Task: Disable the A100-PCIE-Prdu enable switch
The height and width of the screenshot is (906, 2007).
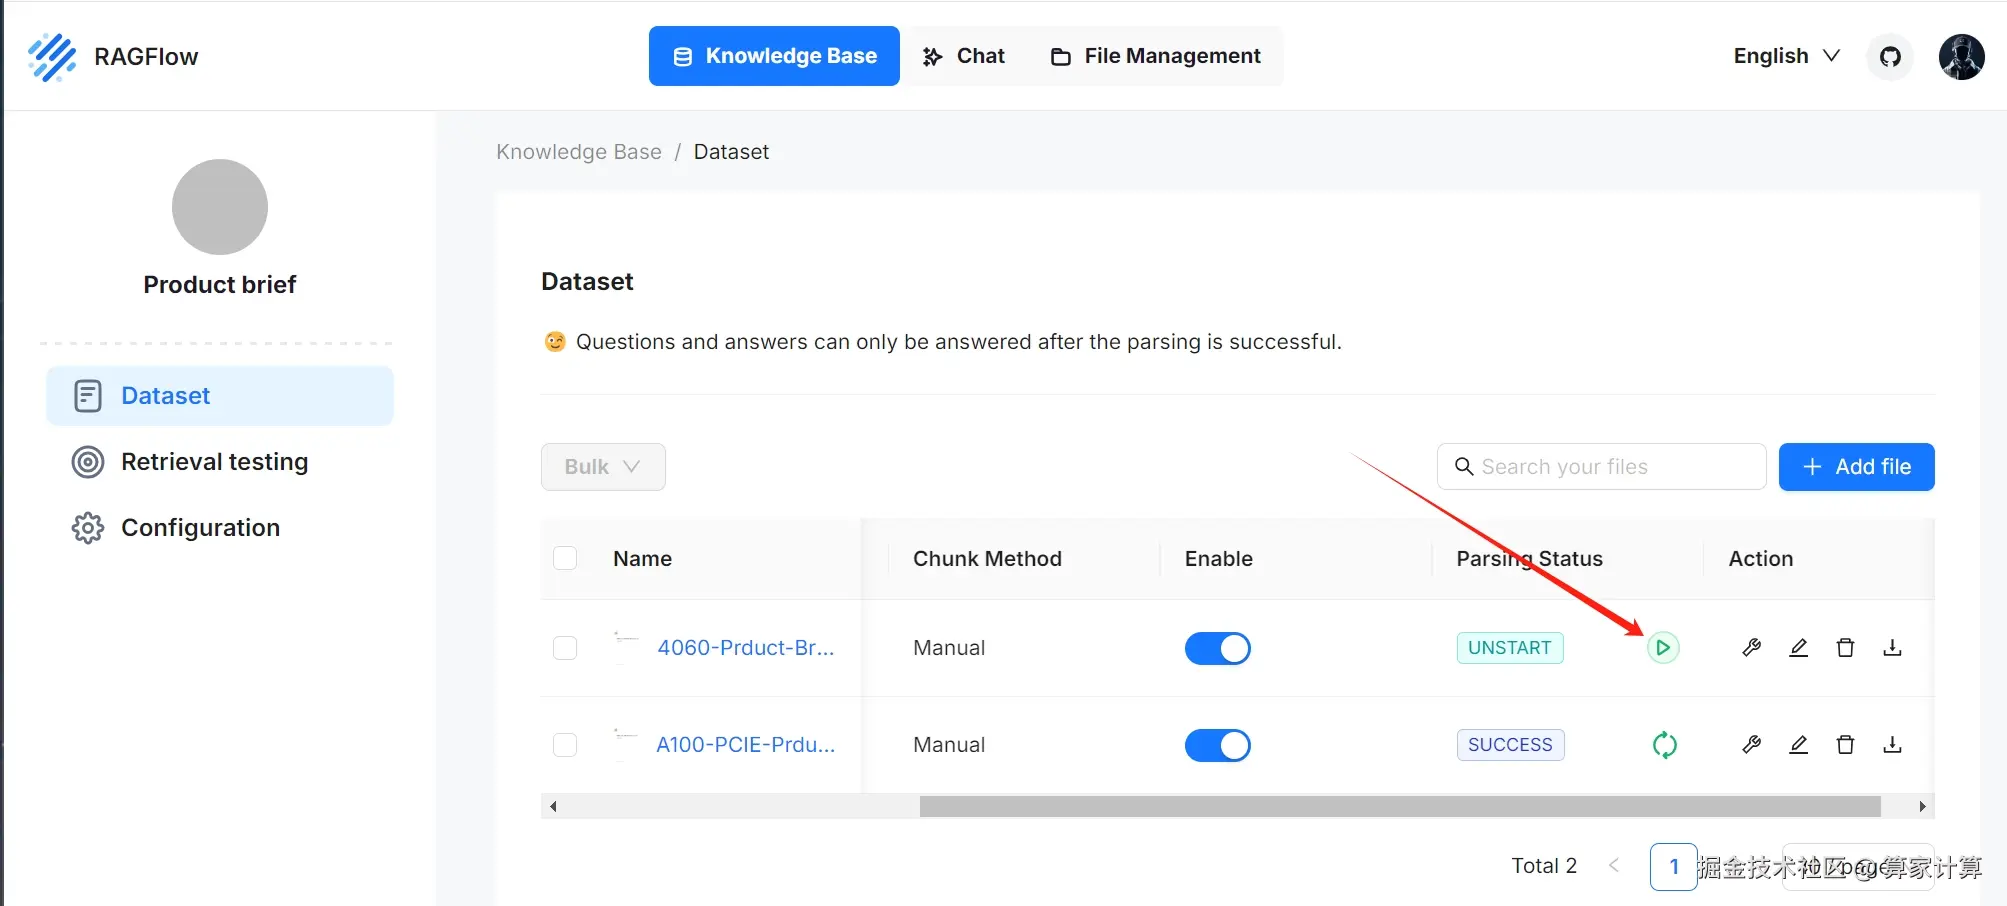Action: pyautogui.click(x=1217, y=745)
